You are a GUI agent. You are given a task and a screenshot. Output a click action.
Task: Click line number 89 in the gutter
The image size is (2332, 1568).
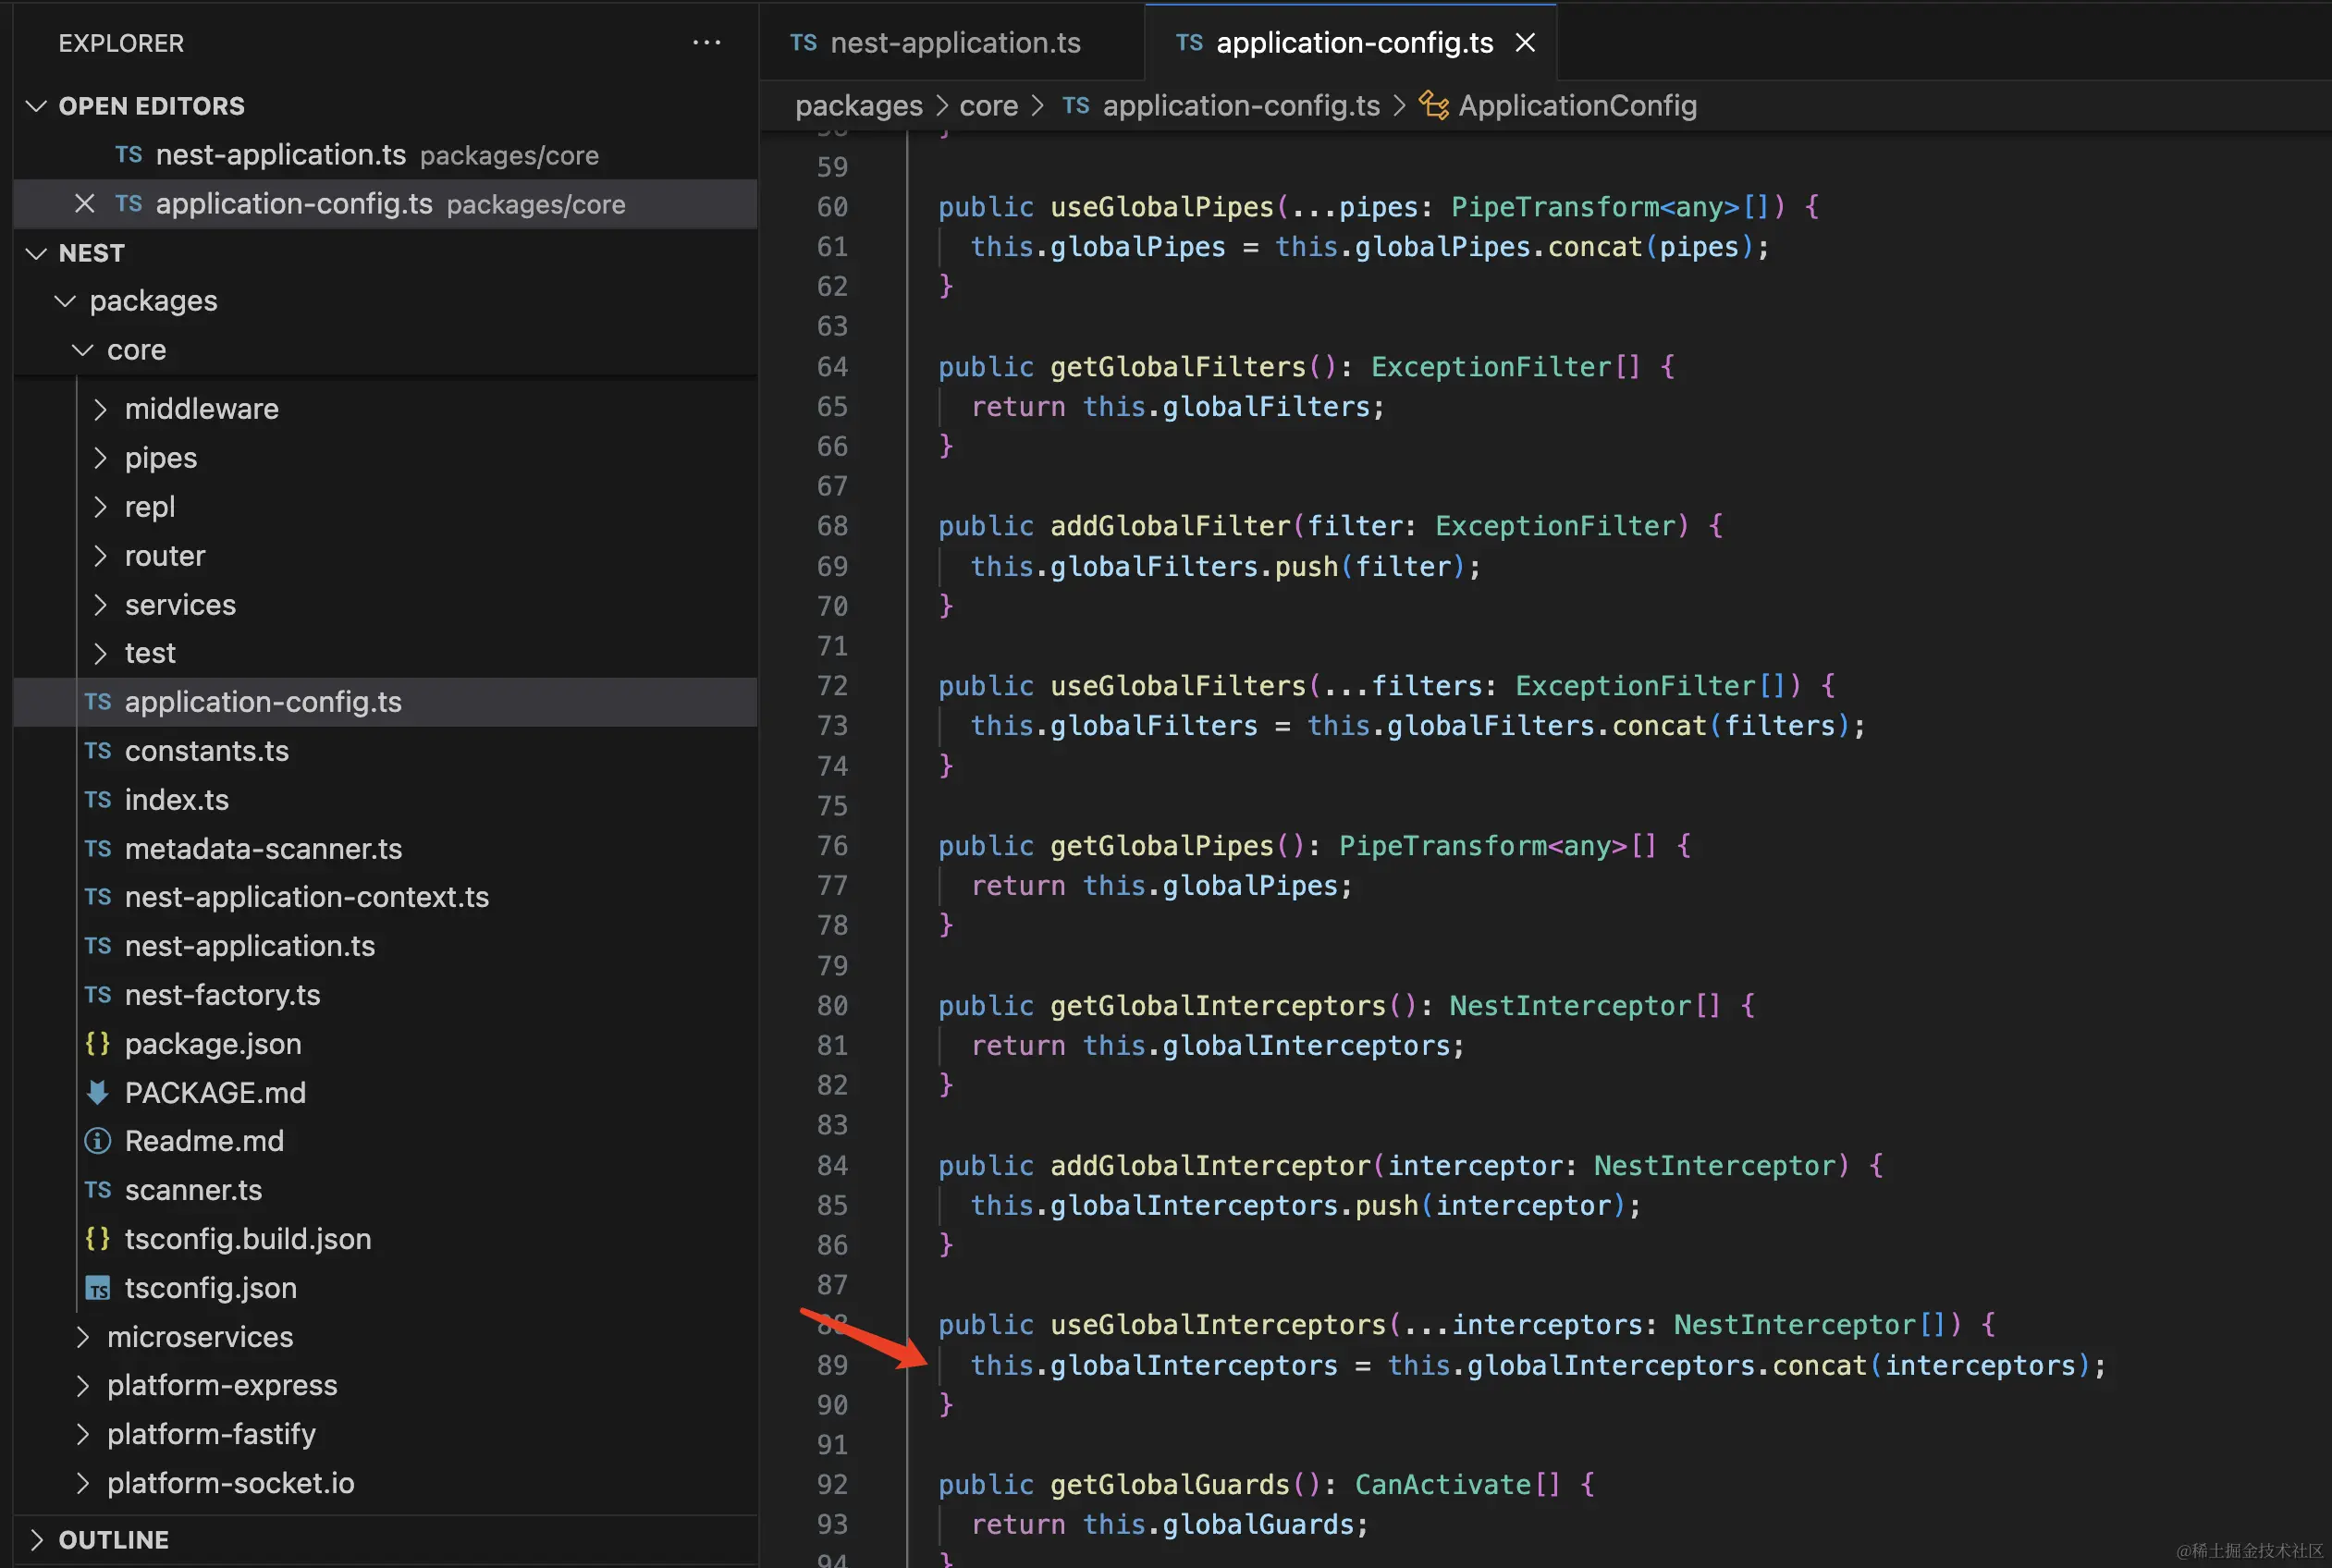coord(832,1365)
